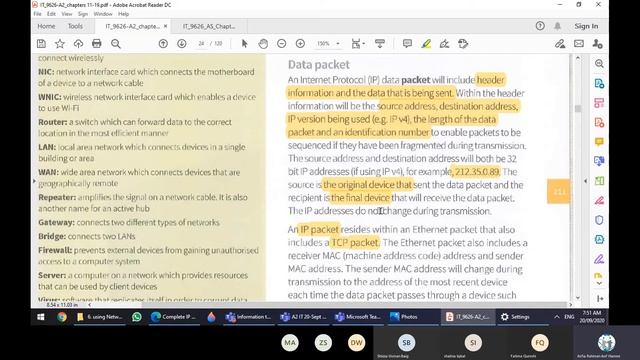Open the File menu
This screenshot has height=360, width=640.
pyautogui.click(x=38, y=14)
